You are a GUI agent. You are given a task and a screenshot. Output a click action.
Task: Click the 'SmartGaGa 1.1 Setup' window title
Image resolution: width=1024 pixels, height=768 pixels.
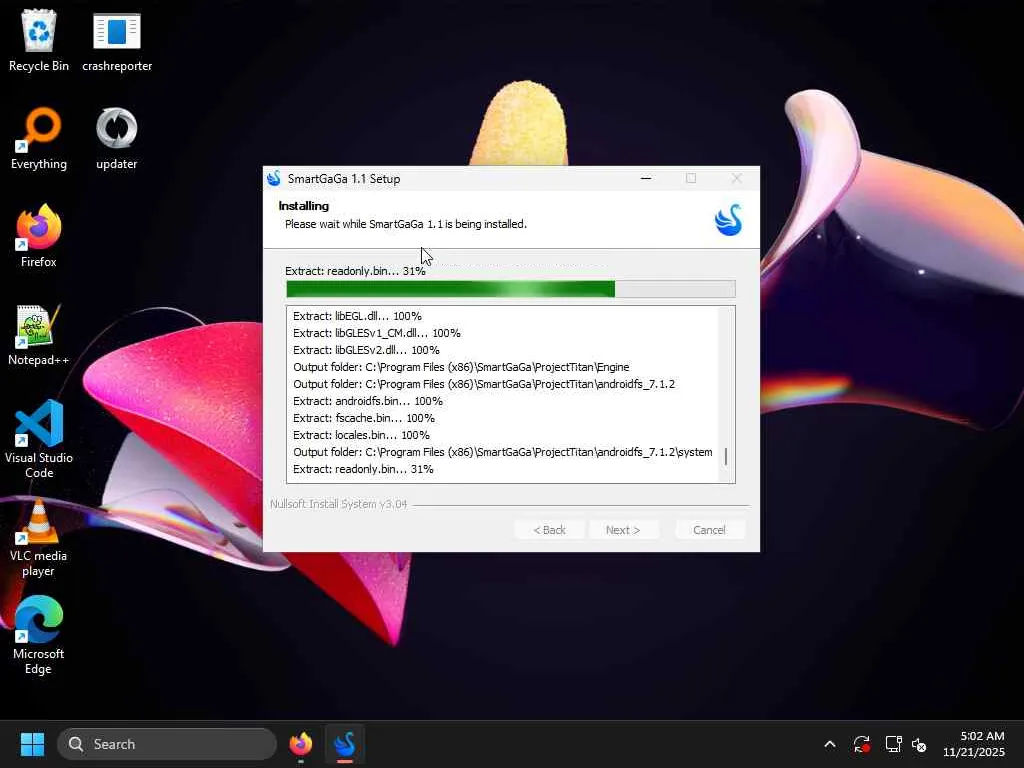point(344,179)
